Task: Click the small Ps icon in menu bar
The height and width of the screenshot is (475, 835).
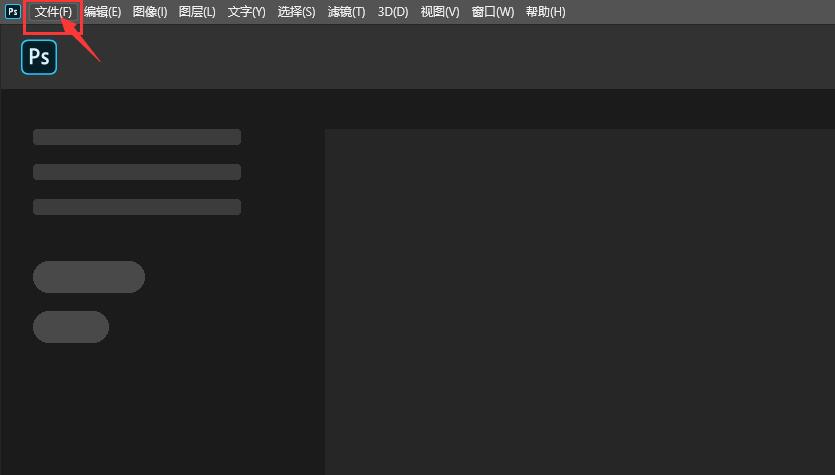Action: pyautogui.click(x=13, y=11)
